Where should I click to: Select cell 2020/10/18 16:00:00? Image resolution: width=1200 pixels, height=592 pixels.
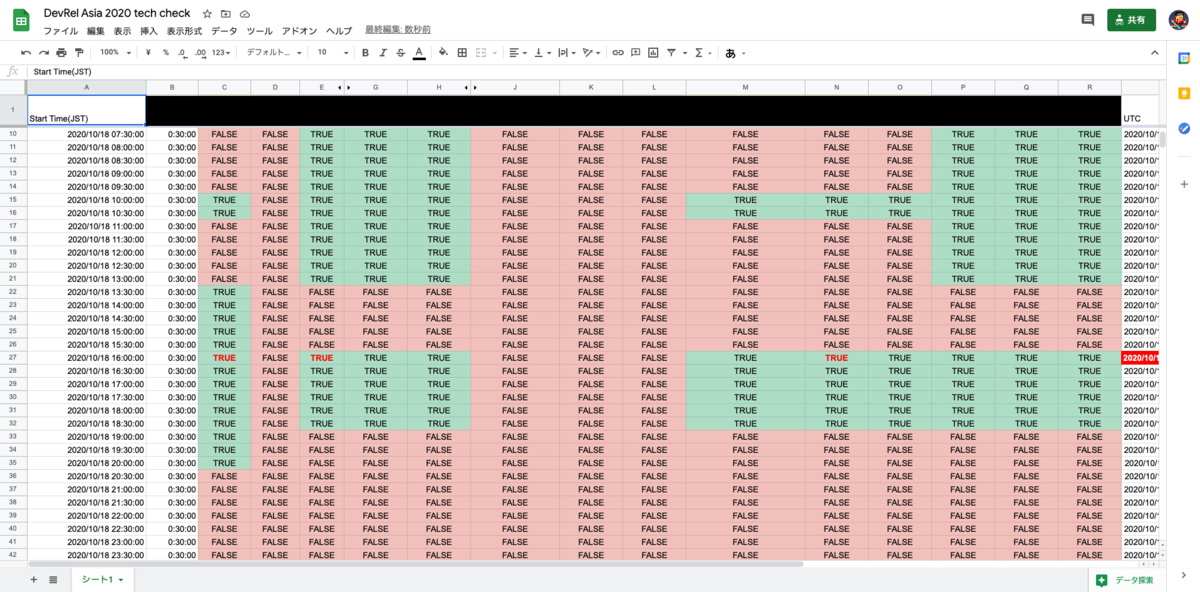[x=86, y=357]
